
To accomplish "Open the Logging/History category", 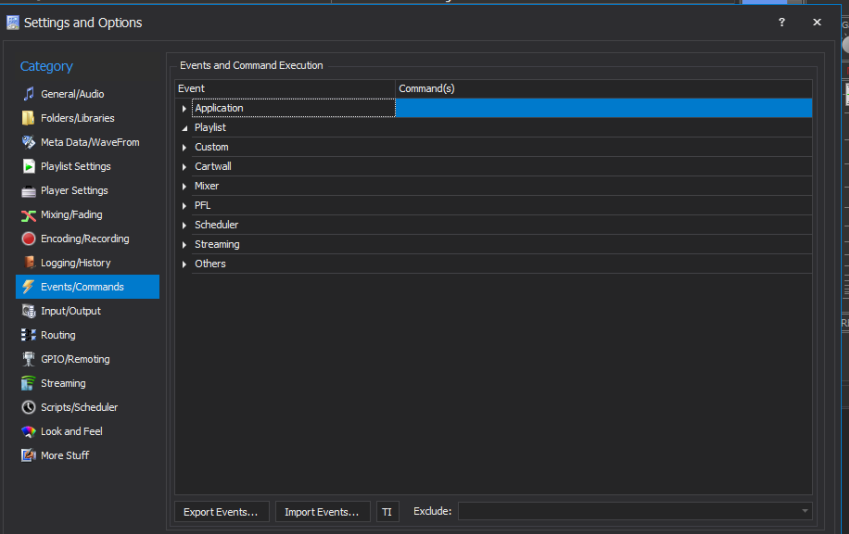I will (76, 263).
